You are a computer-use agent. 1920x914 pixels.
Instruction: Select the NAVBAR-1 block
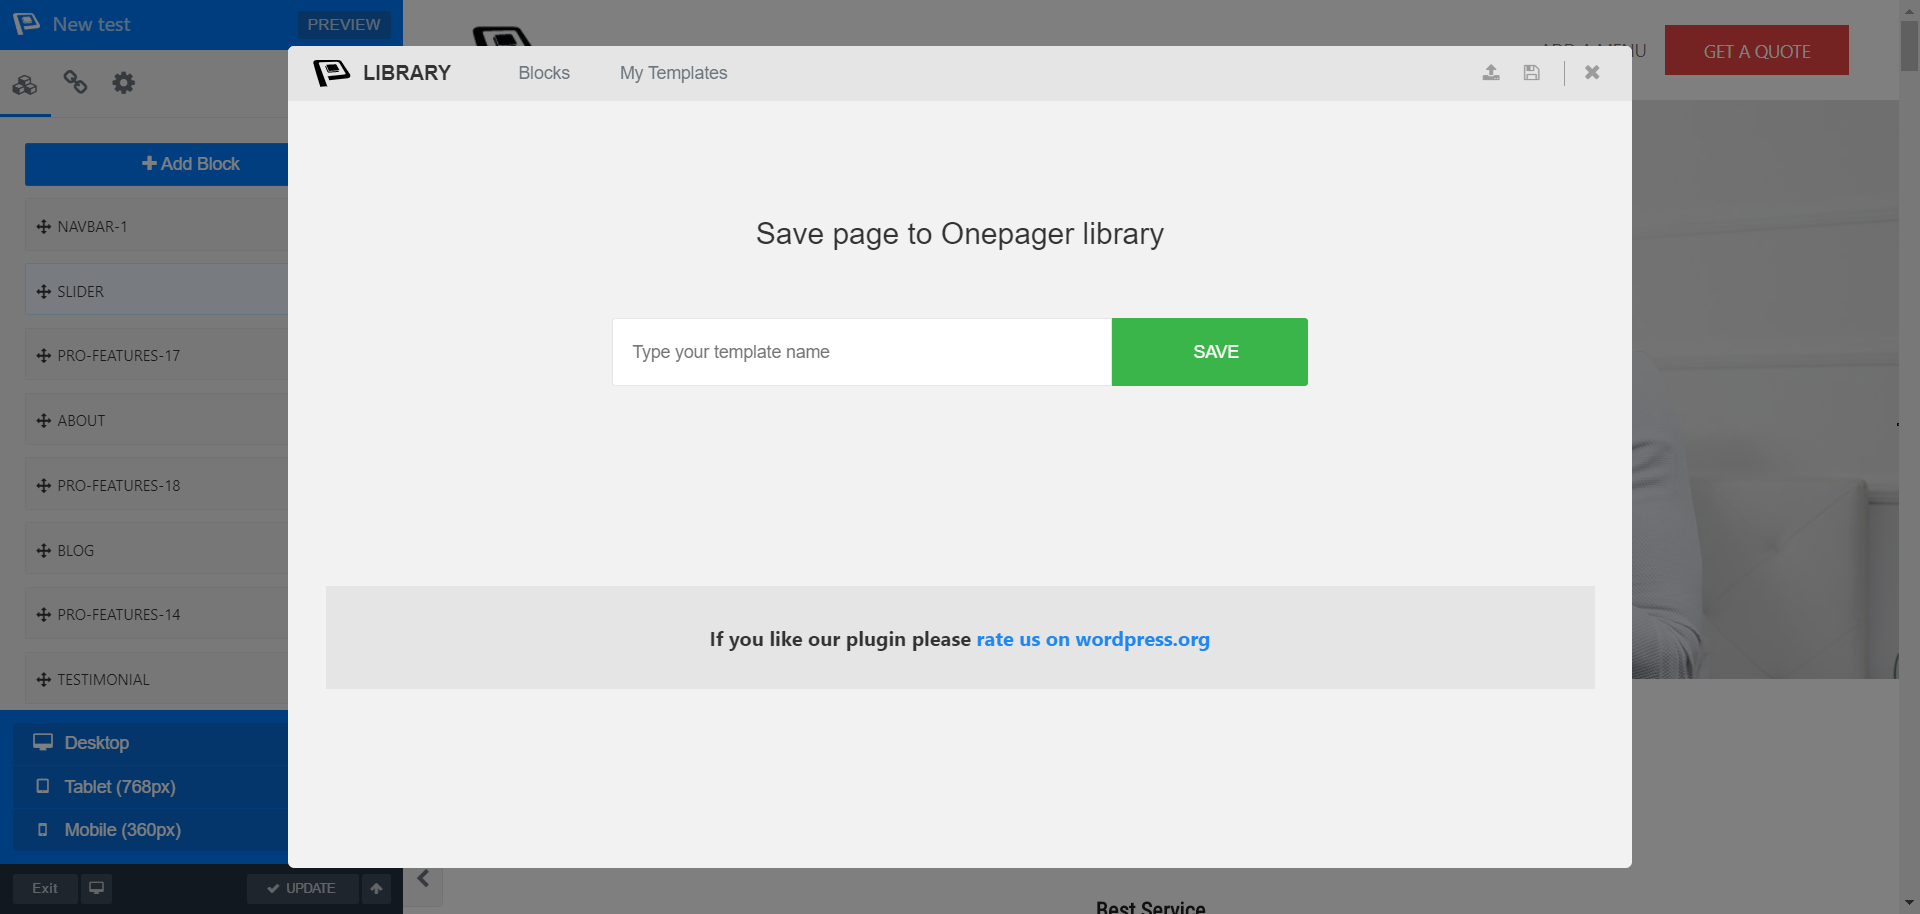[x=157, y=226]
